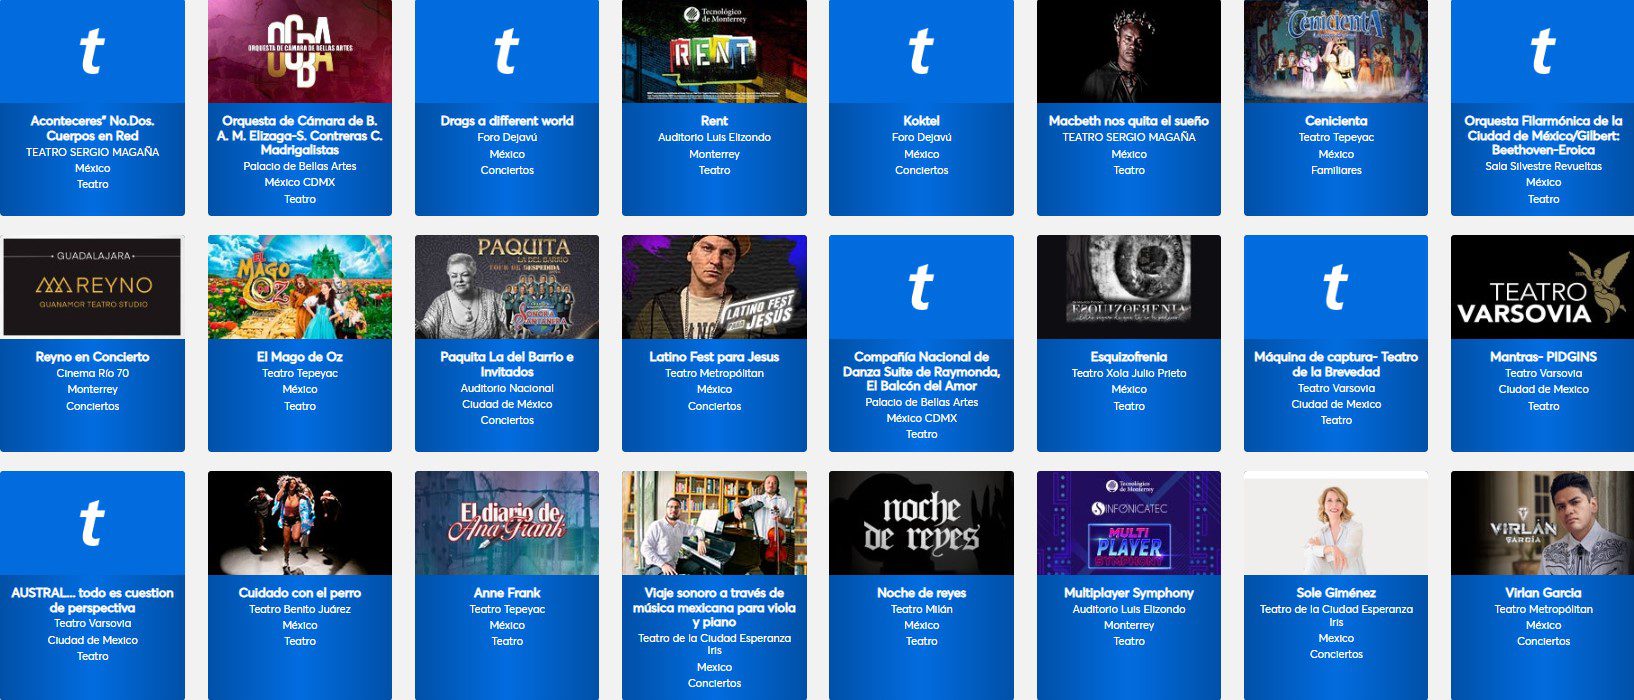Click the Foro Dejavú venue under Koktel
The image size is (1634, 700).
click(921, 137)
